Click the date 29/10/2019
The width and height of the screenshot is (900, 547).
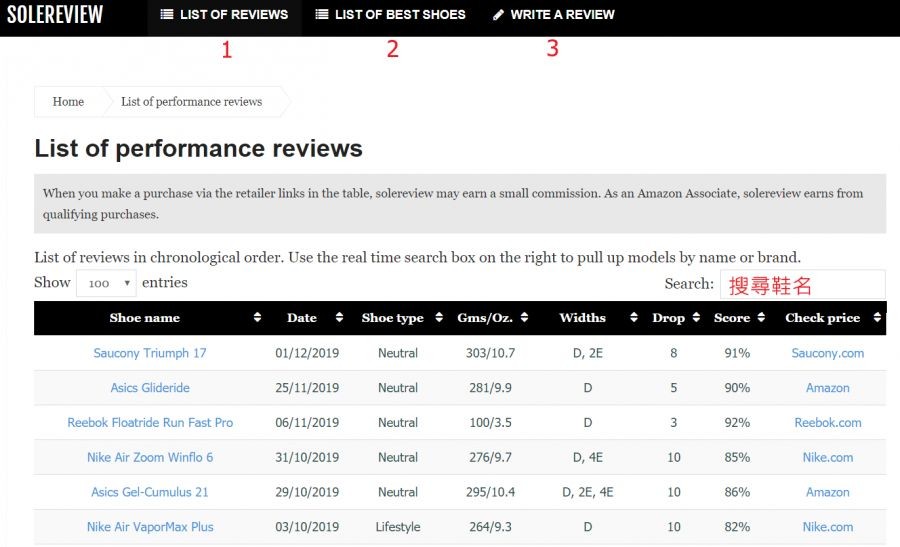pyautogui.click(x=307, y=492)
